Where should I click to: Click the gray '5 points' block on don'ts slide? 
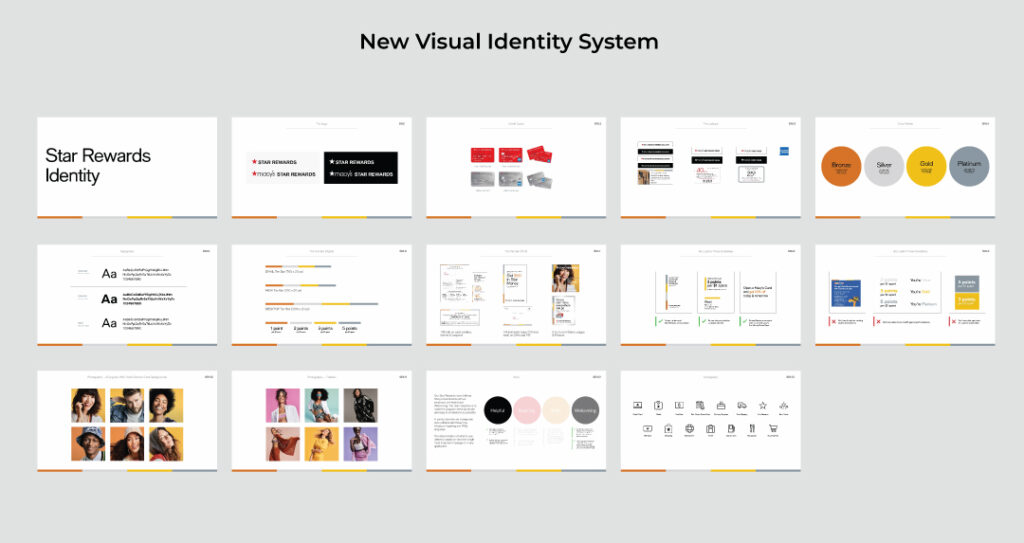(x=967, y=284)
